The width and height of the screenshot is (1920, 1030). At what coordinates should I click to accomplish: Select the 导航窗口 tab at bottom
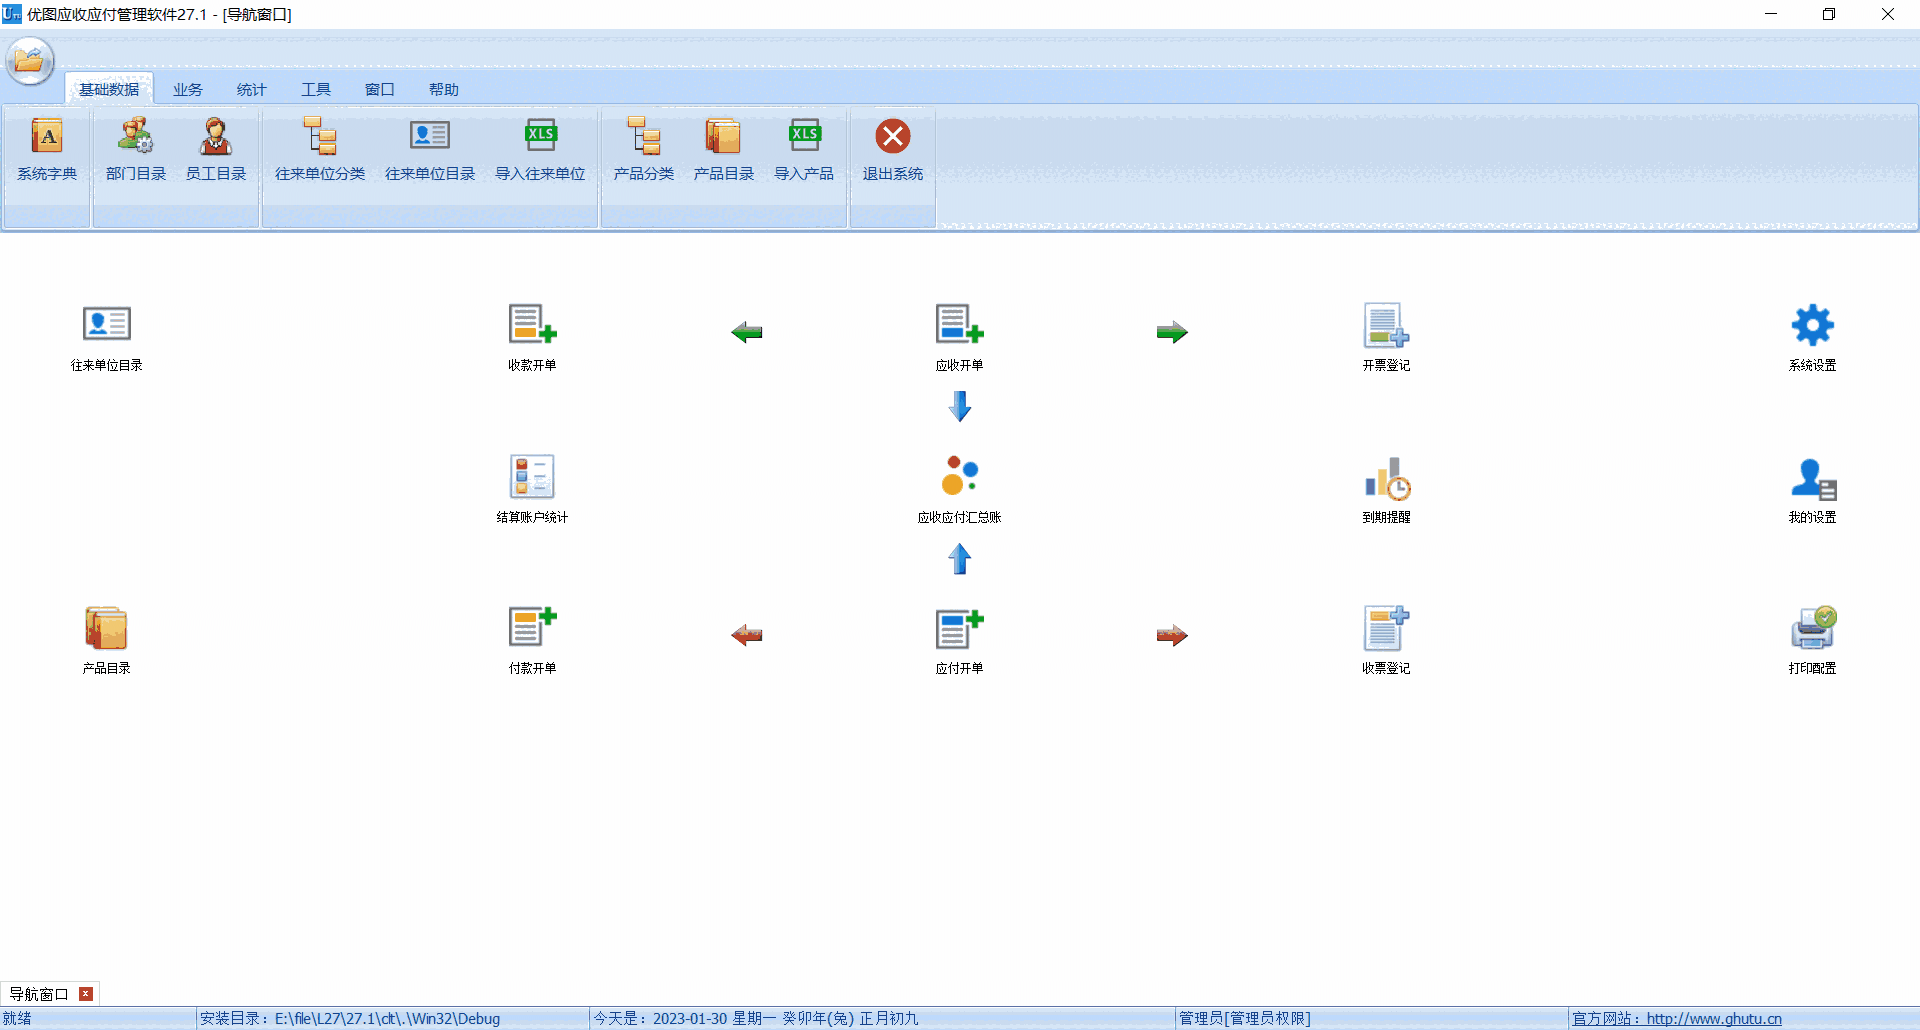(x=39, y=994)
